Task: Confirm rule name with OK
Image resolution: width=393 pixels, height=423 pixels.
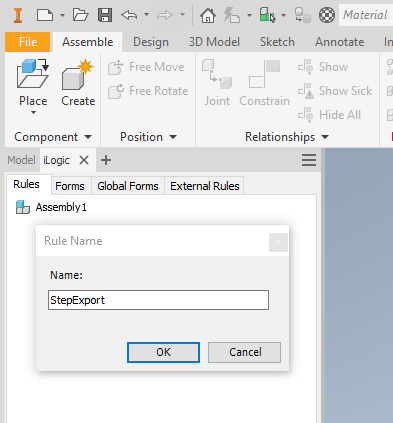Action: point(163,352)
